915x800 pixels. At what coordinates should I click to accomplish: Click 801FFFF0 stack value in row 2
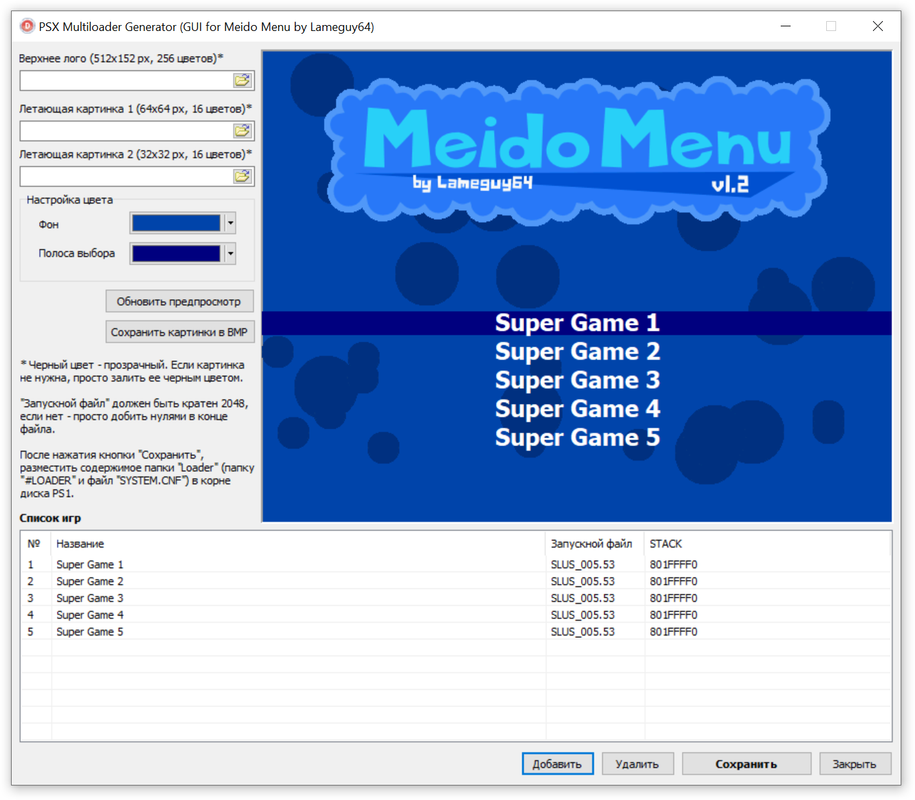[673, 581]
